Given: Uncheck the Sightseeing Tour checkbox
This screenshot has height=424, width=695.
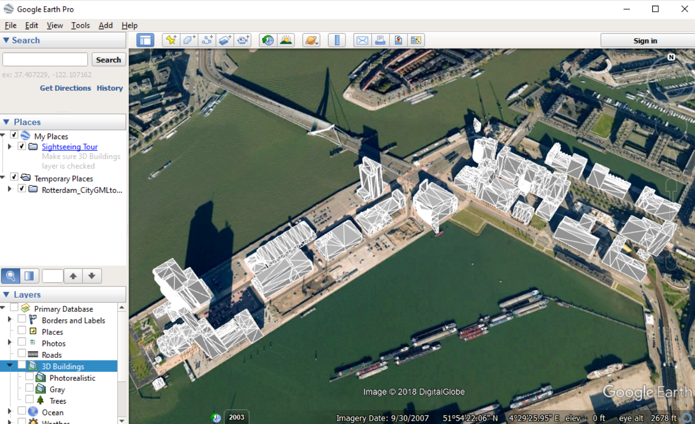Looking at the screenshot, I should (x=22, y=146).
